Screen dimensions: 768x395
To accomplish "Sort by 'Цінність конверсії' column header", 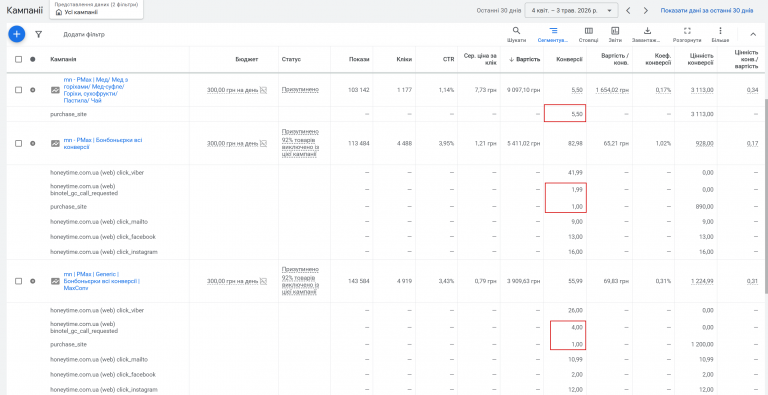I will (x=699, y=59).
